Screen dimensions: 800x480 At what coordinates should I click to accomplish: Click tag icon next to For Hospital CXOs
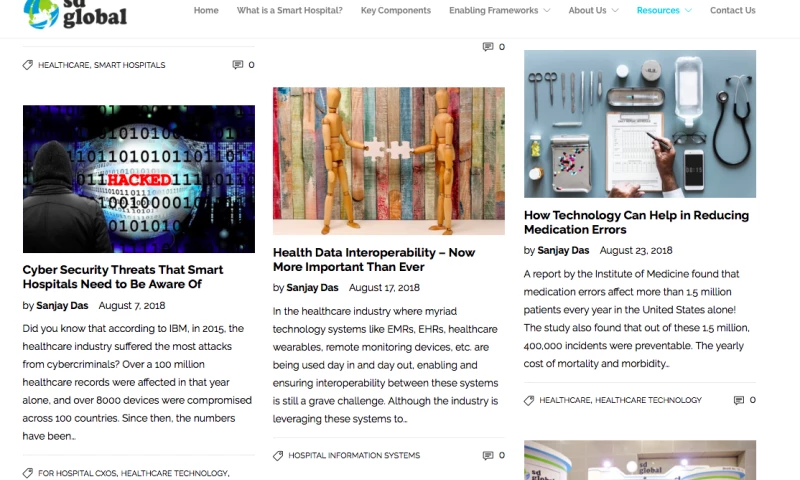coord(28,473)
